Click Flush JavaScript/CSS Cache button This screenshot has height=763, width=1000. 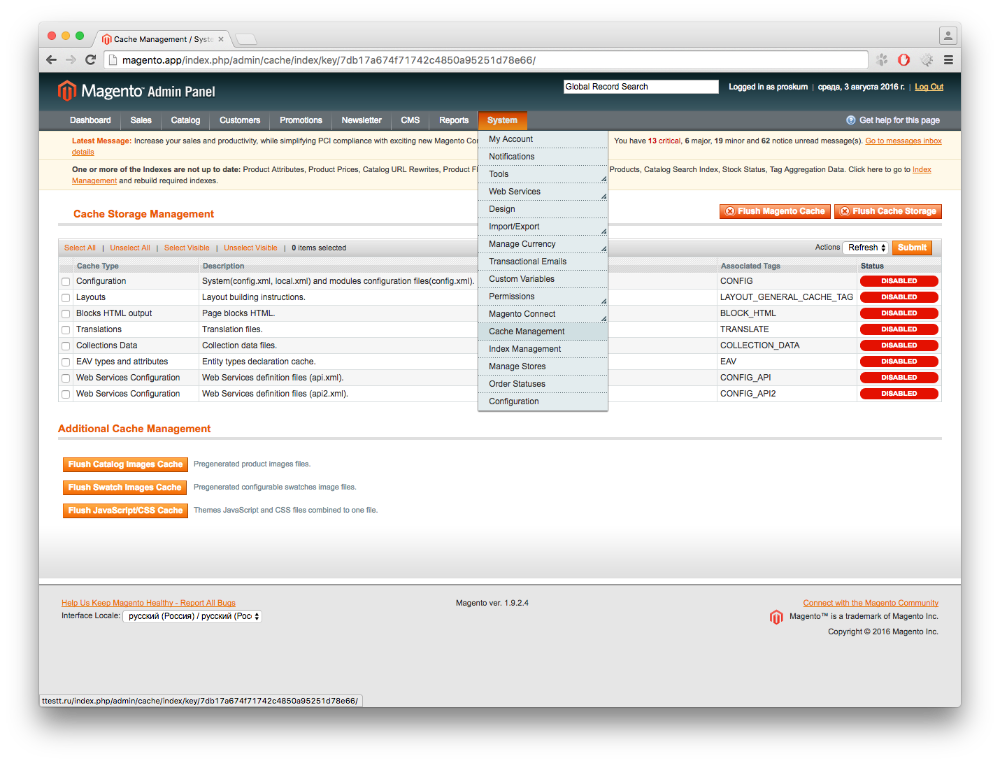click(x=126, y=510)
